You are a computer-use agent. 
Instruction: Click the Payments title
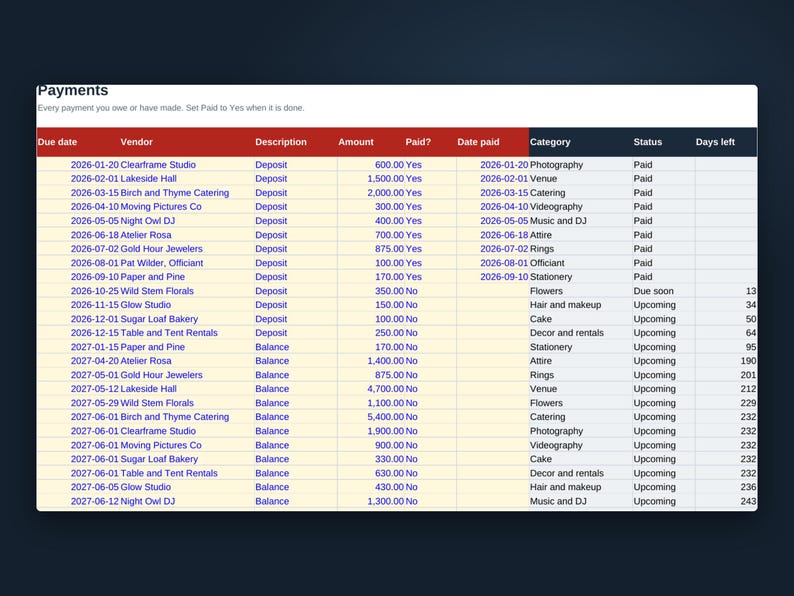(x=73, y=90)
